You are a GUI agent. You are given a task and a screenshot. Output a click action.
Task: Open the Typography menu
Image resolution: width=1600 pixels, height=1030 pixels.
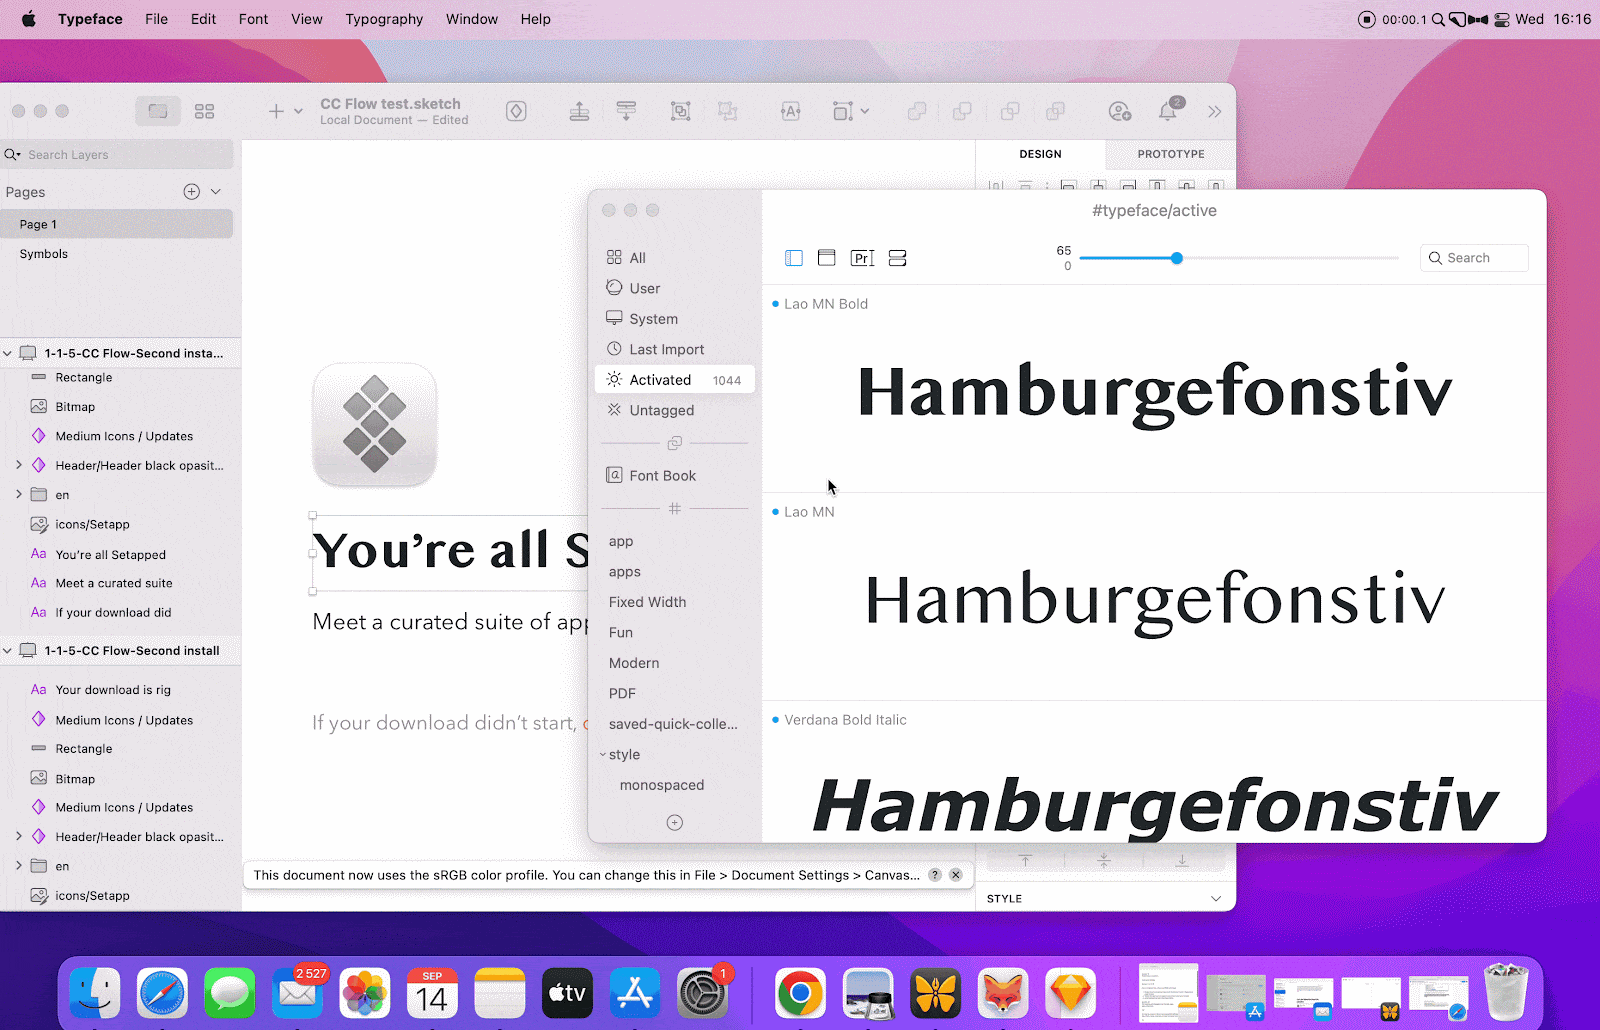point(384,19)
